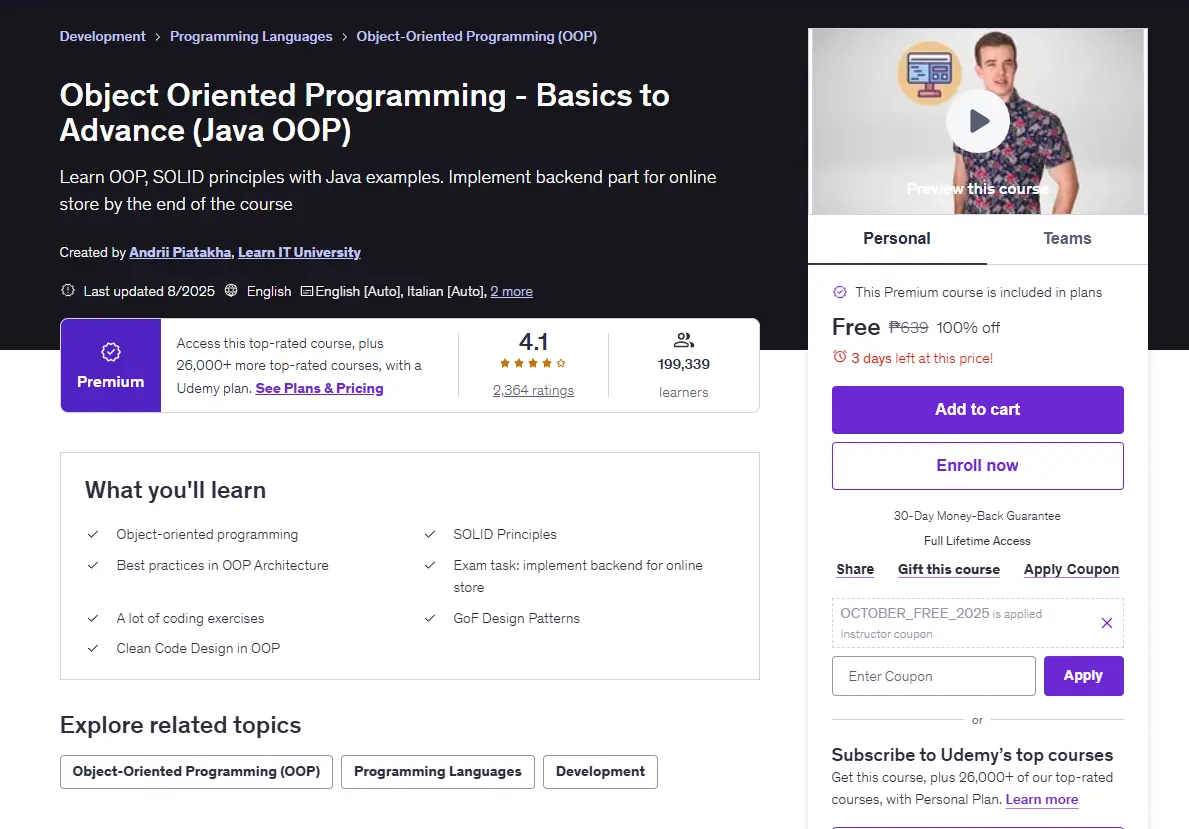View the 2,364 ratings link
This screenshot has height=829, width=1189.
pyautogui.click(x=533, y=391)
